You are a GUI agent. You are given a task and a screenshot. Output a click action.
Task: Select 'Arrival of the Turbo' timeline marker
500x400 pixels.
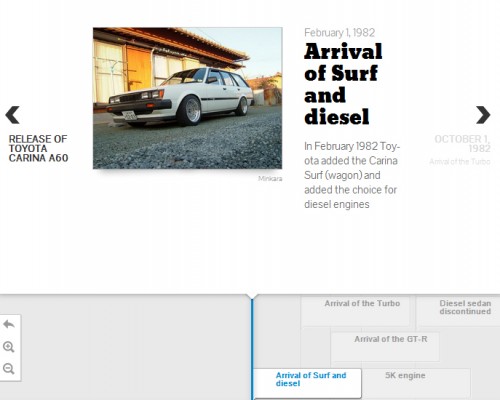click(x=356, y=311)
